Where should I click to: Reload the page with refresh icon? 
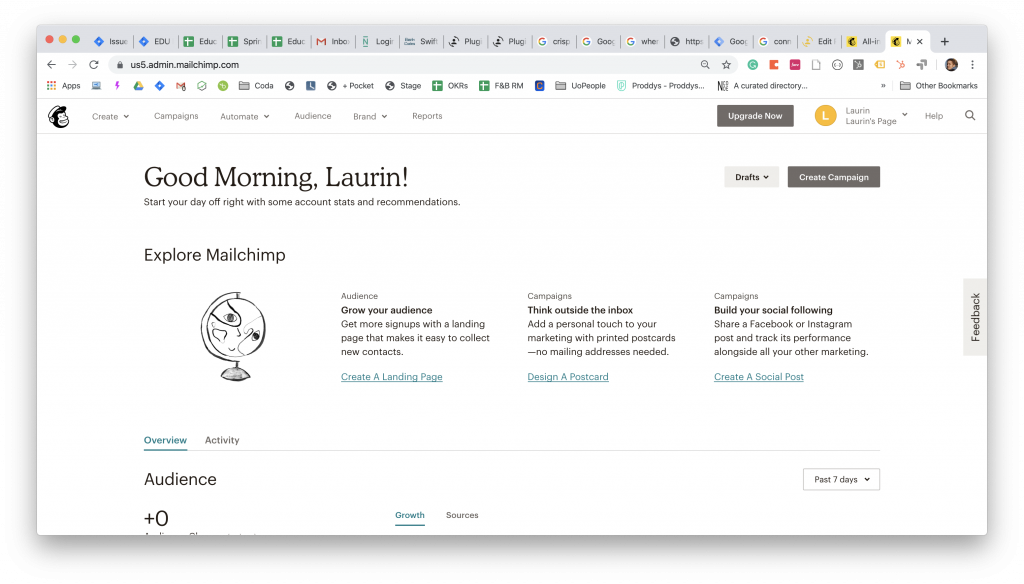[x=94, y=65]
